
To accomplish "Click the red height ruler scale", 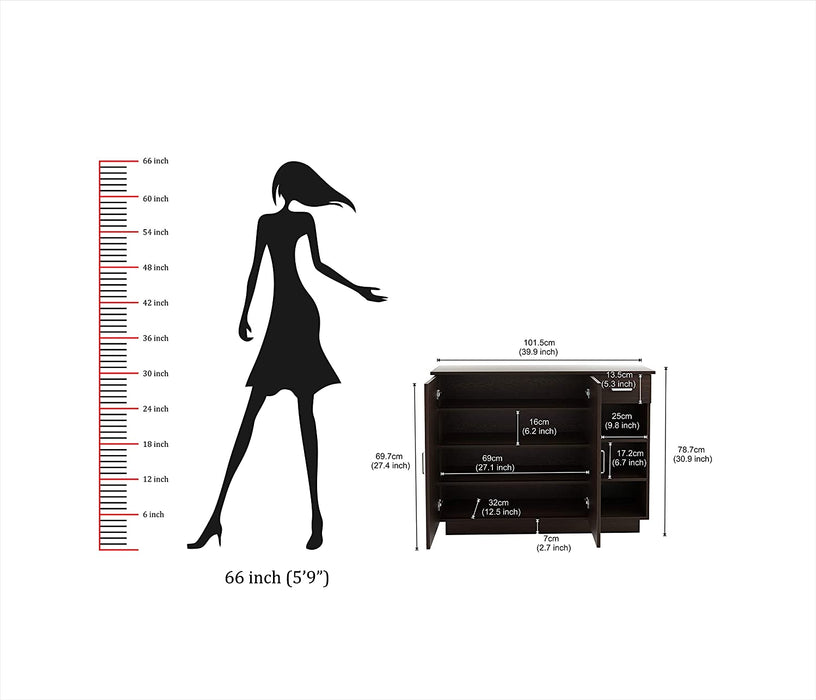I will pos(114,355).
